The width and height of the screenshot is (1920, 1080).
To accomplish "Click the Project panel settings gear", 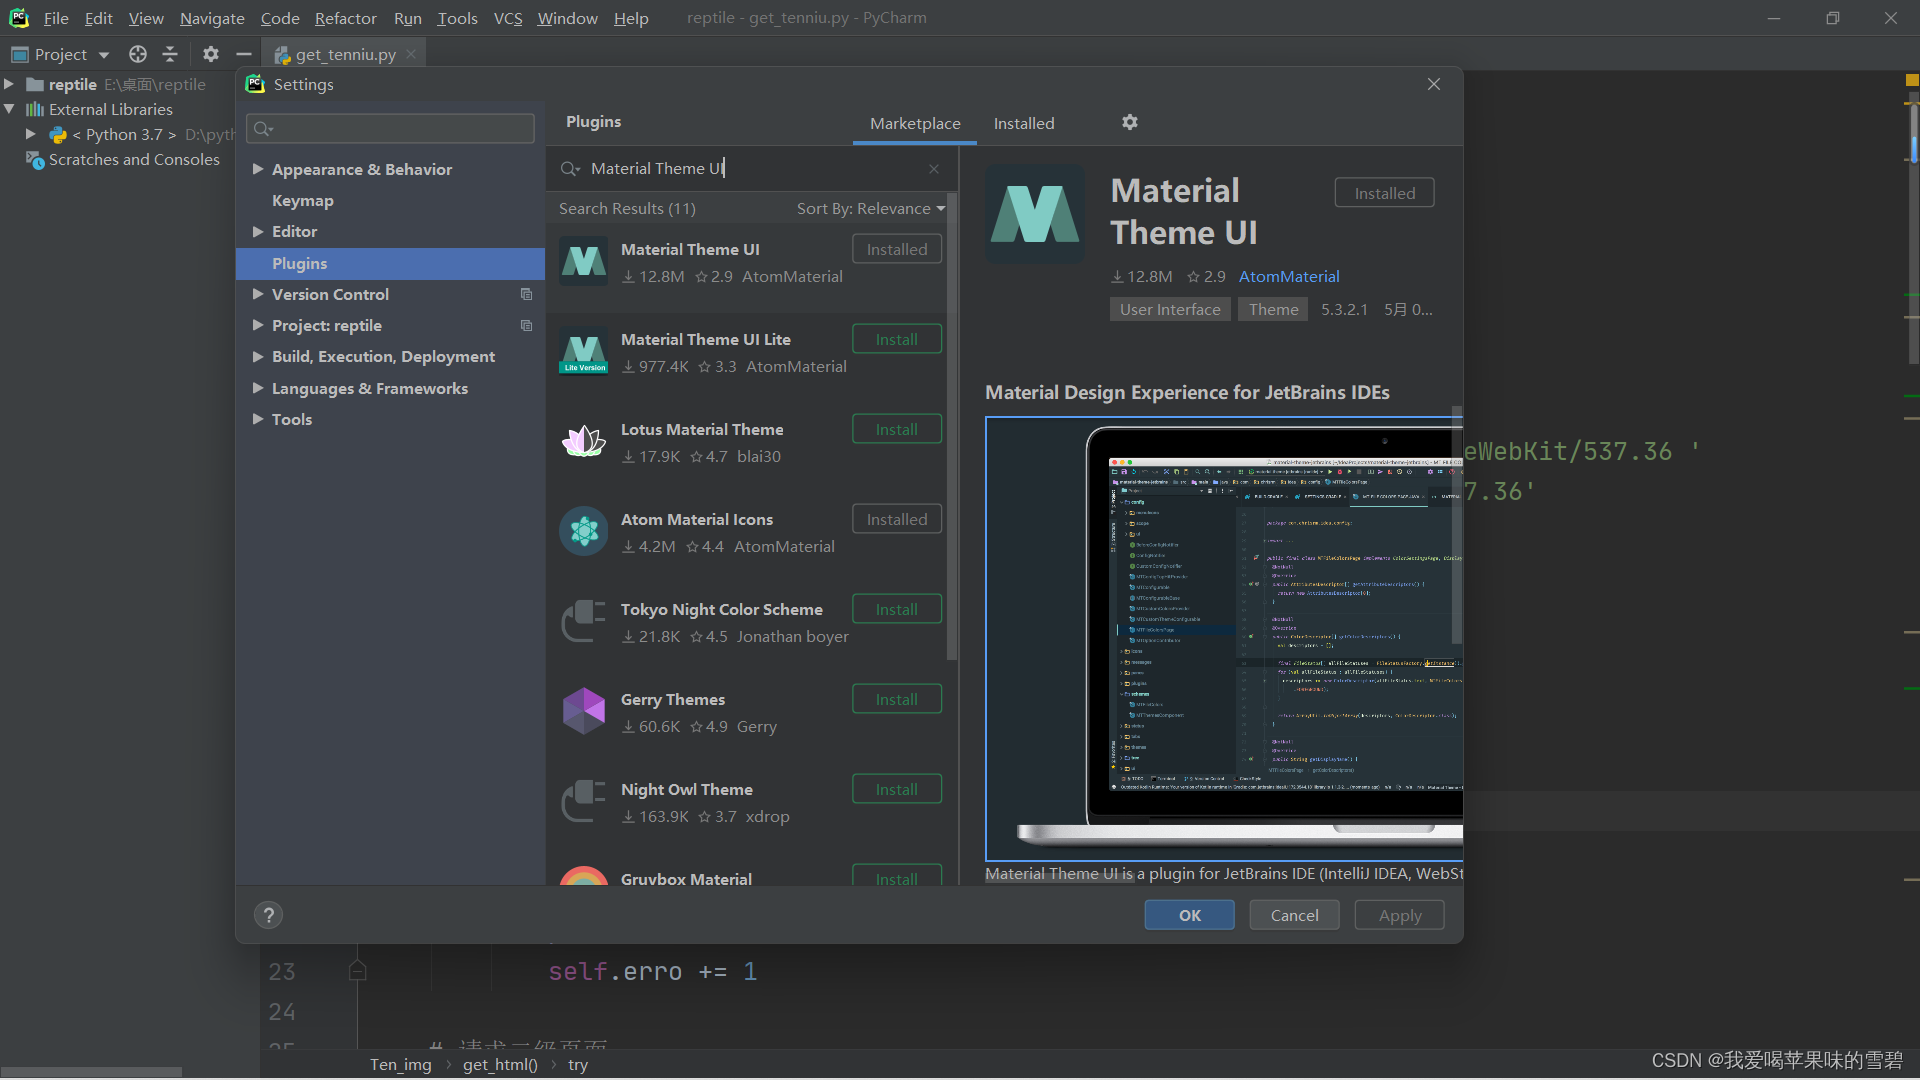I will point(210,54).
